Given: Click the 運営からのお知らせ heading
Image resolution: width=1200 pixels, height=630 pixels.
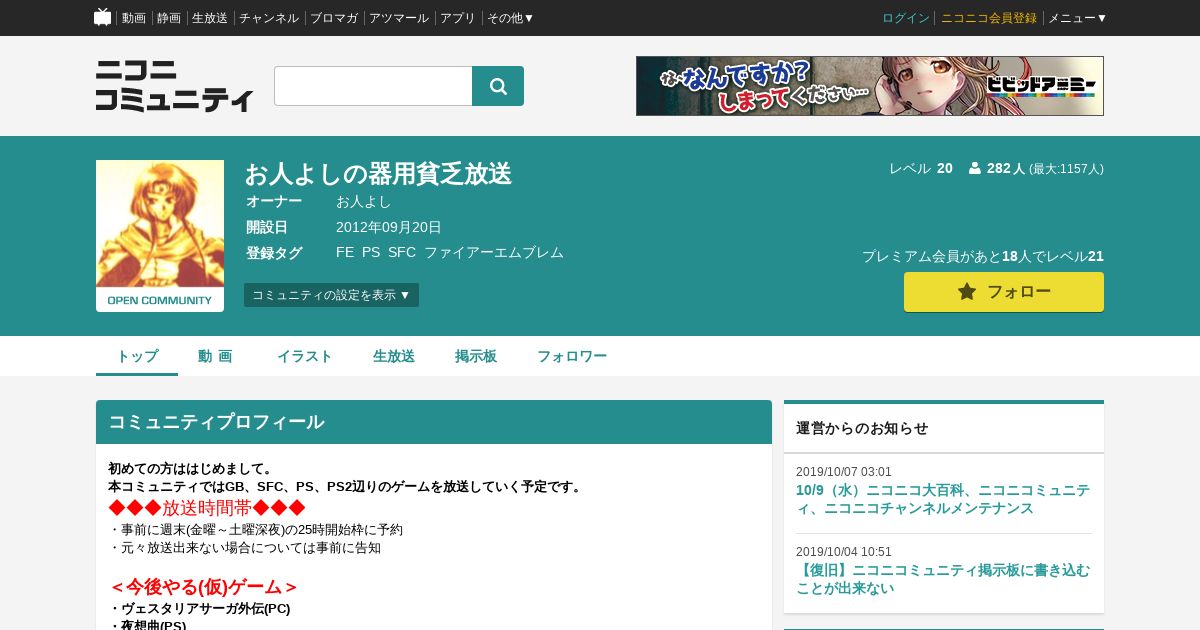Looking at the screenshot, I should click(862, 428).
